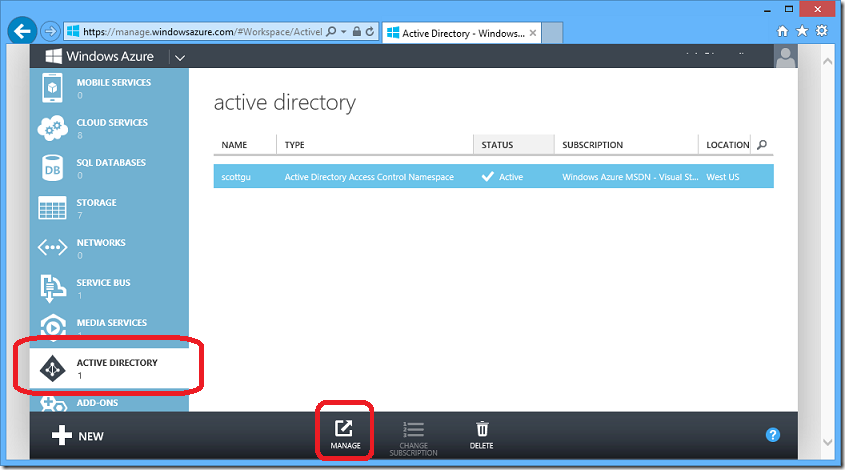Viewport: 845px width, 470px height.
Task: Open the Add-ons icon
Action: 53,404
